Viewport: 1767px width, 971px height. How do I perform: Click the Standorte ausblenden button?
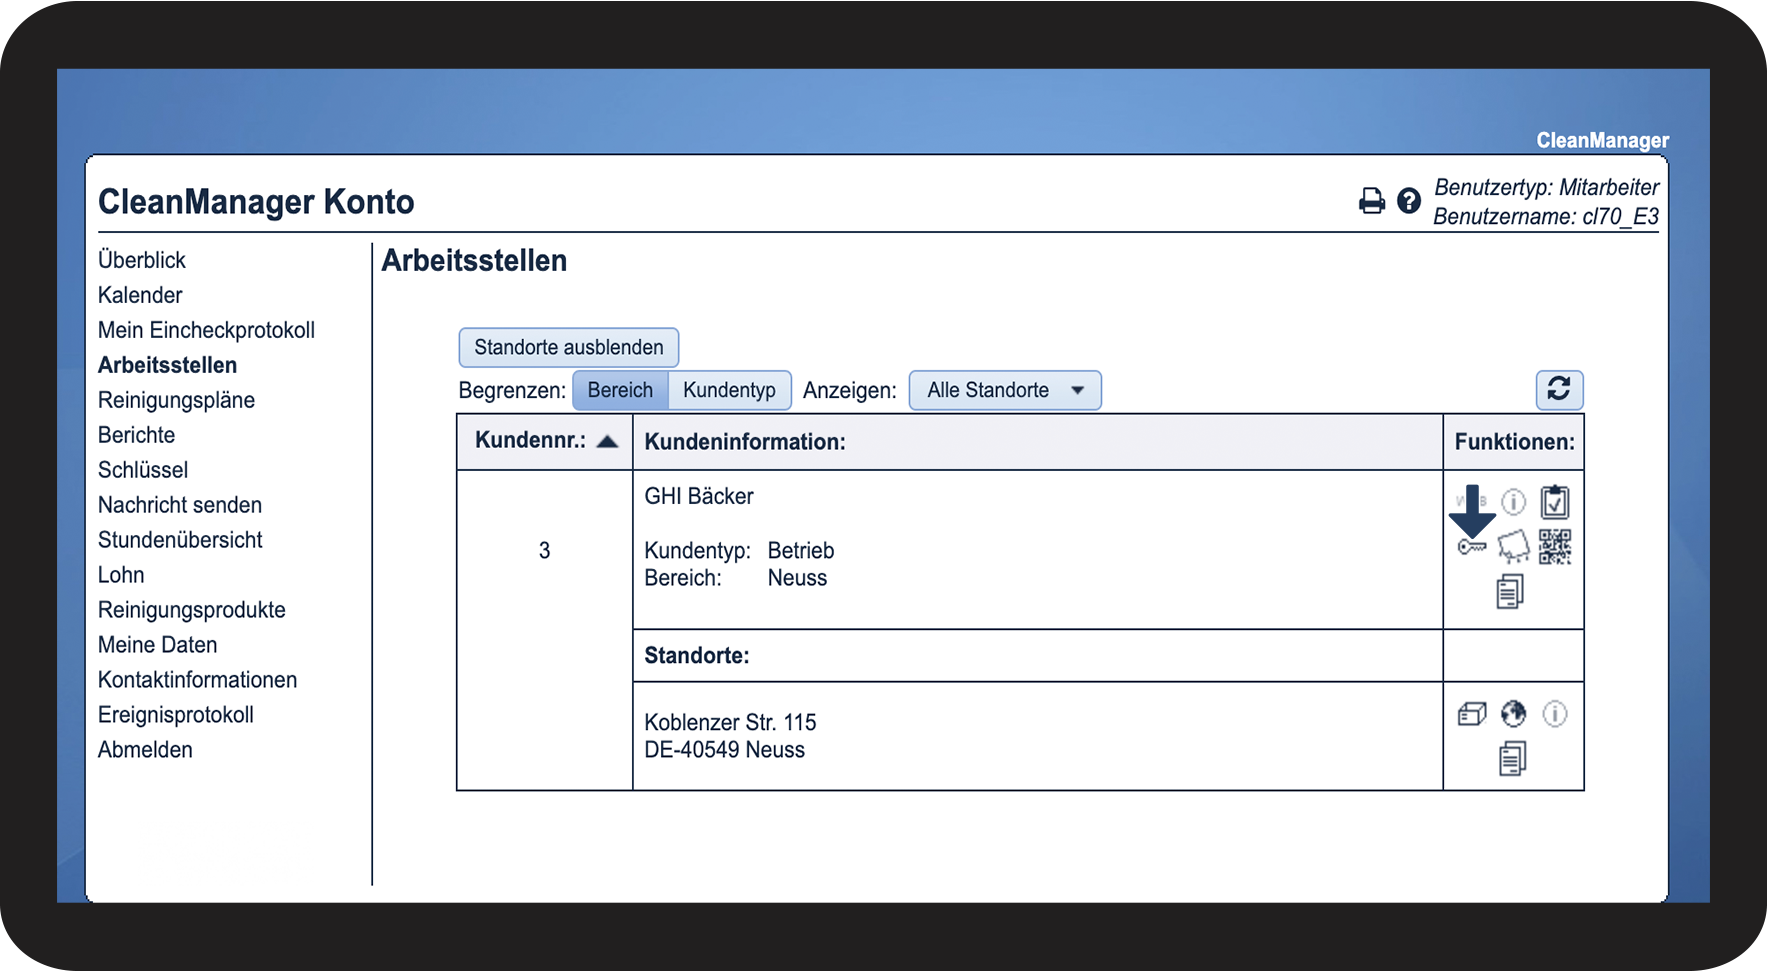(569, 347)
